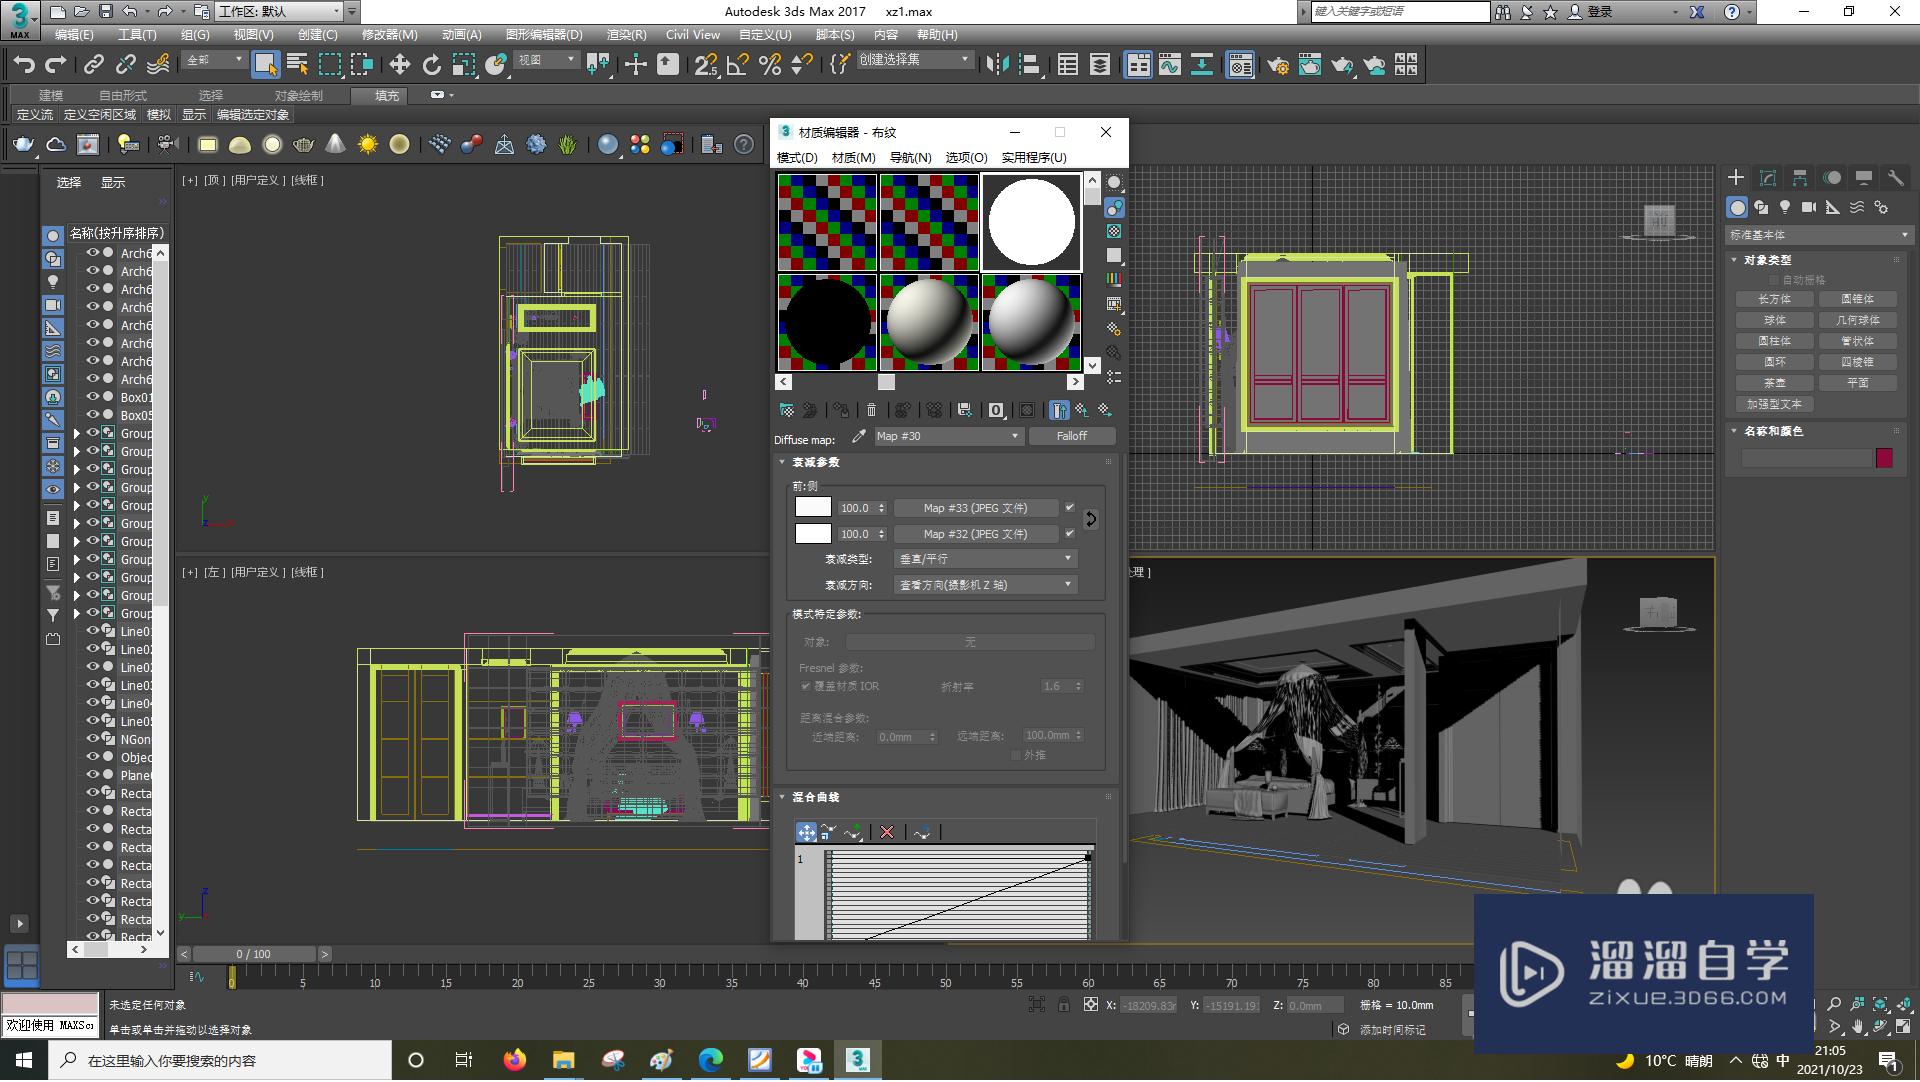This screenshot has width=1920, height=1082.
Task: Switch to the 对象绘制 ribbon tab
Action: pos(298,96)
